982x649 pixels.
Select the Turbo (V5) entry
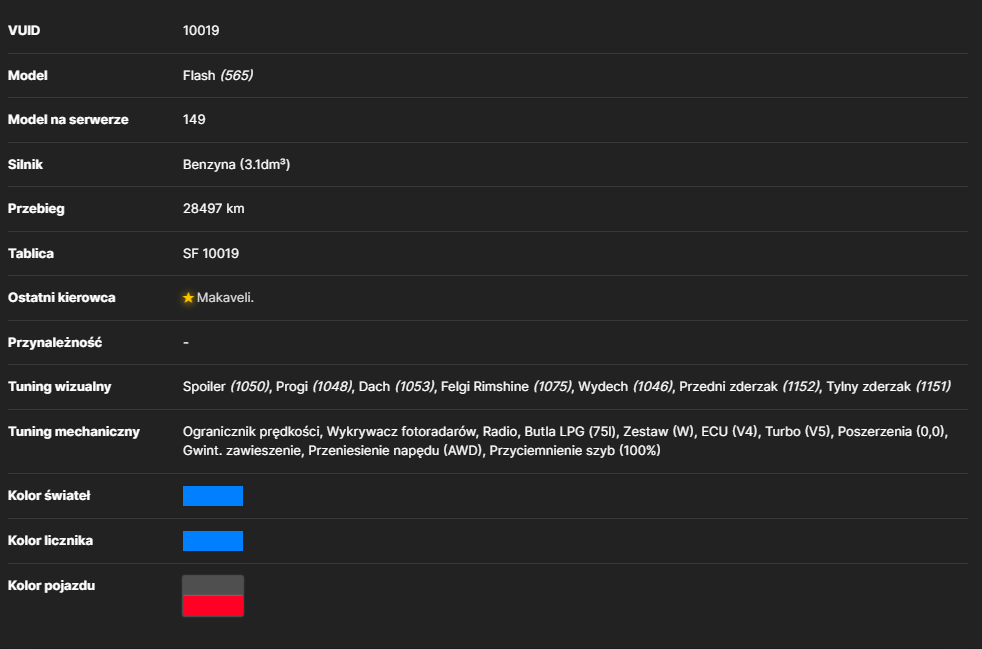click(x=798, y=432)
